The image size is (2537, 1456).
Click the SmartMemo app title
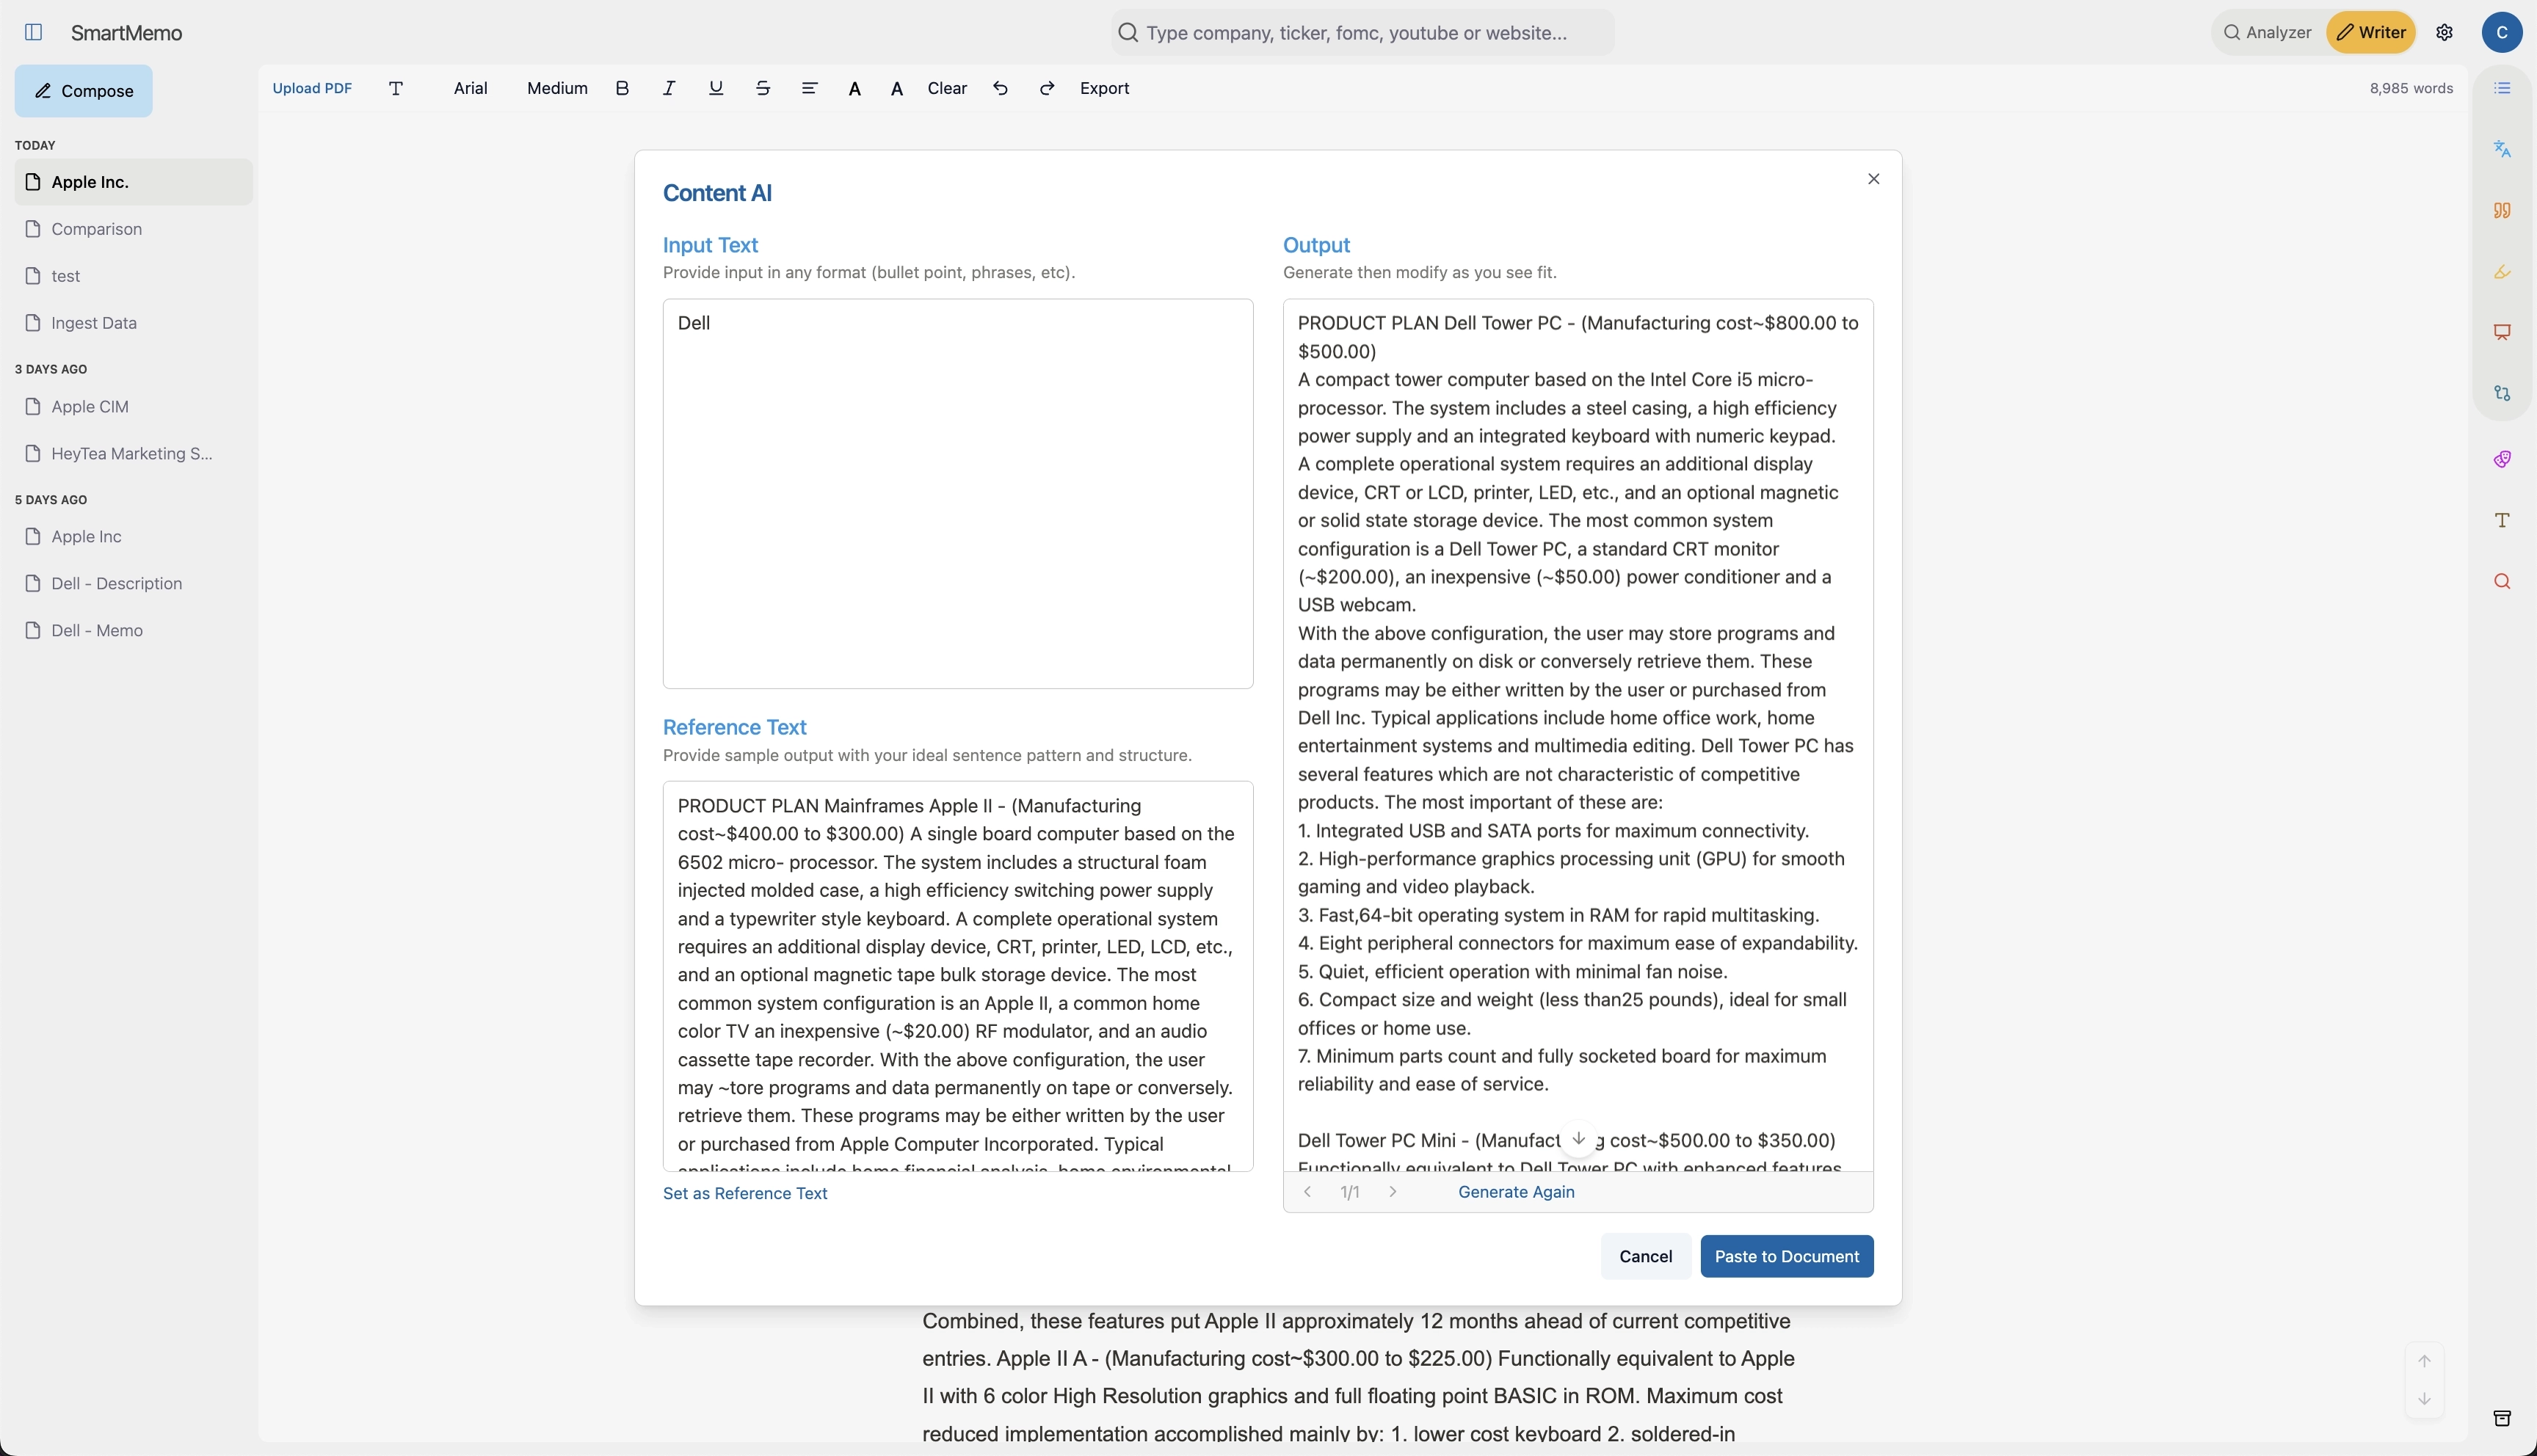point(126,33)
